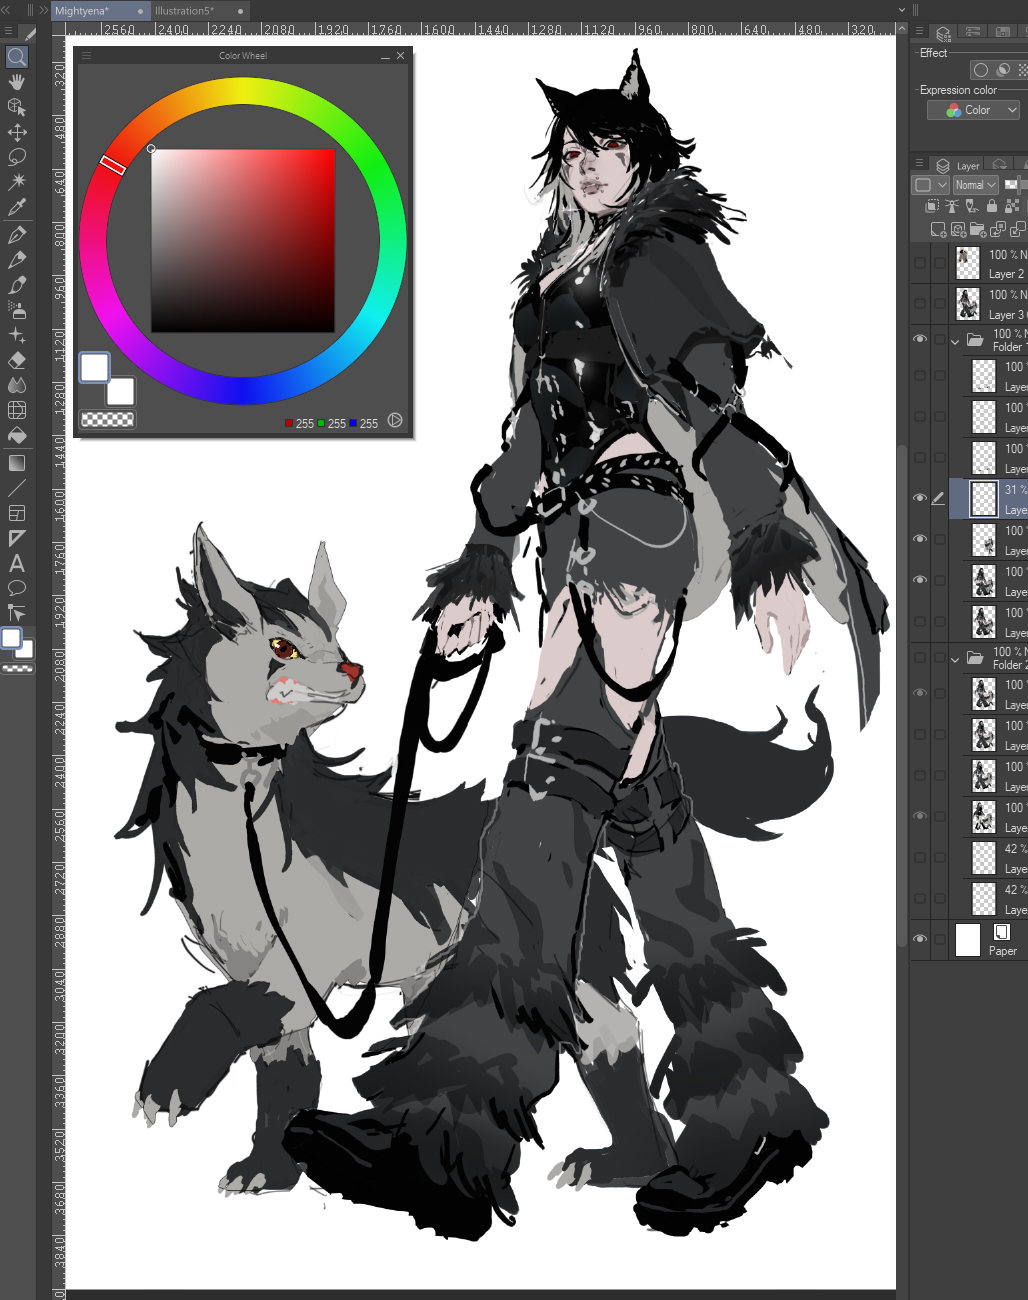Activate the Fill bucket tool
Viewport: 1028px width, 1300px height.
(x=17, y=435)
